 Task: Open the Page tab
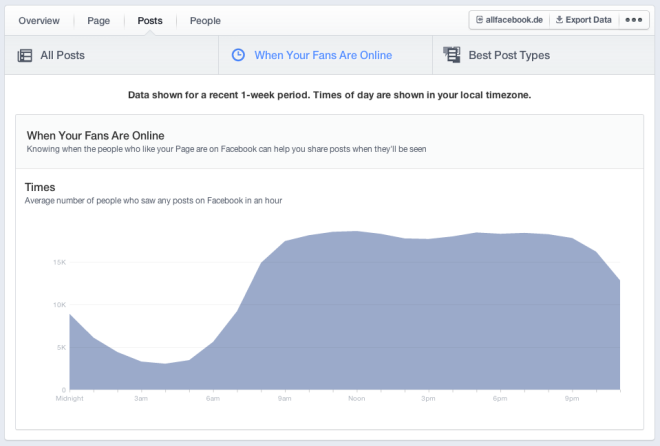click(99, 20)
